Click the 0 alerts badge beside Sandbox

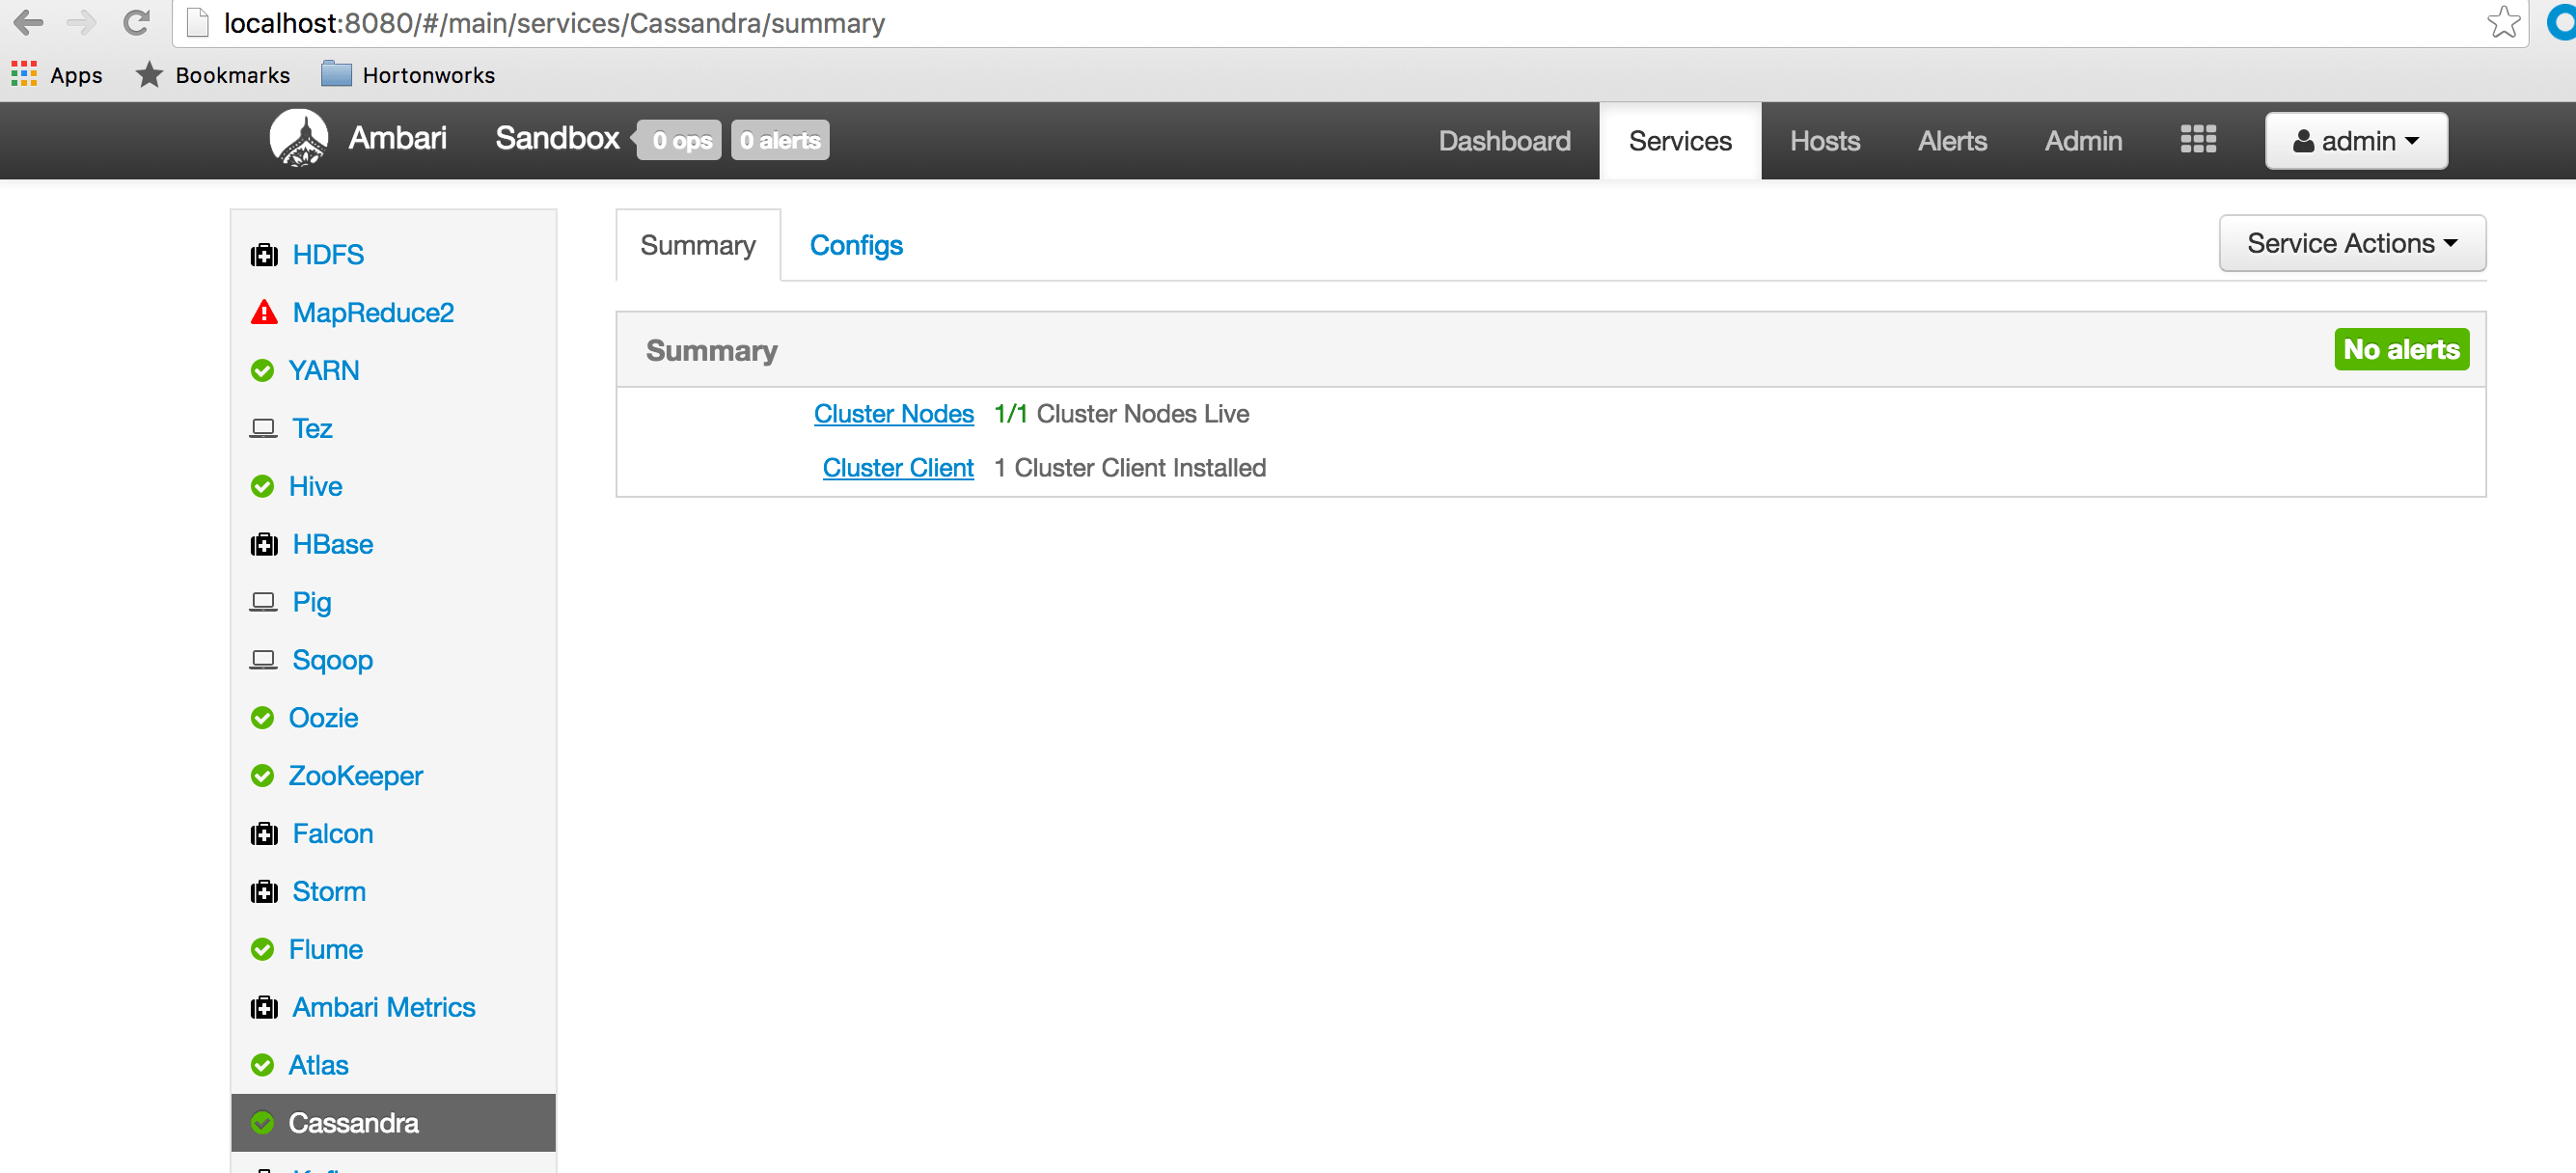[x=779, y=140]
